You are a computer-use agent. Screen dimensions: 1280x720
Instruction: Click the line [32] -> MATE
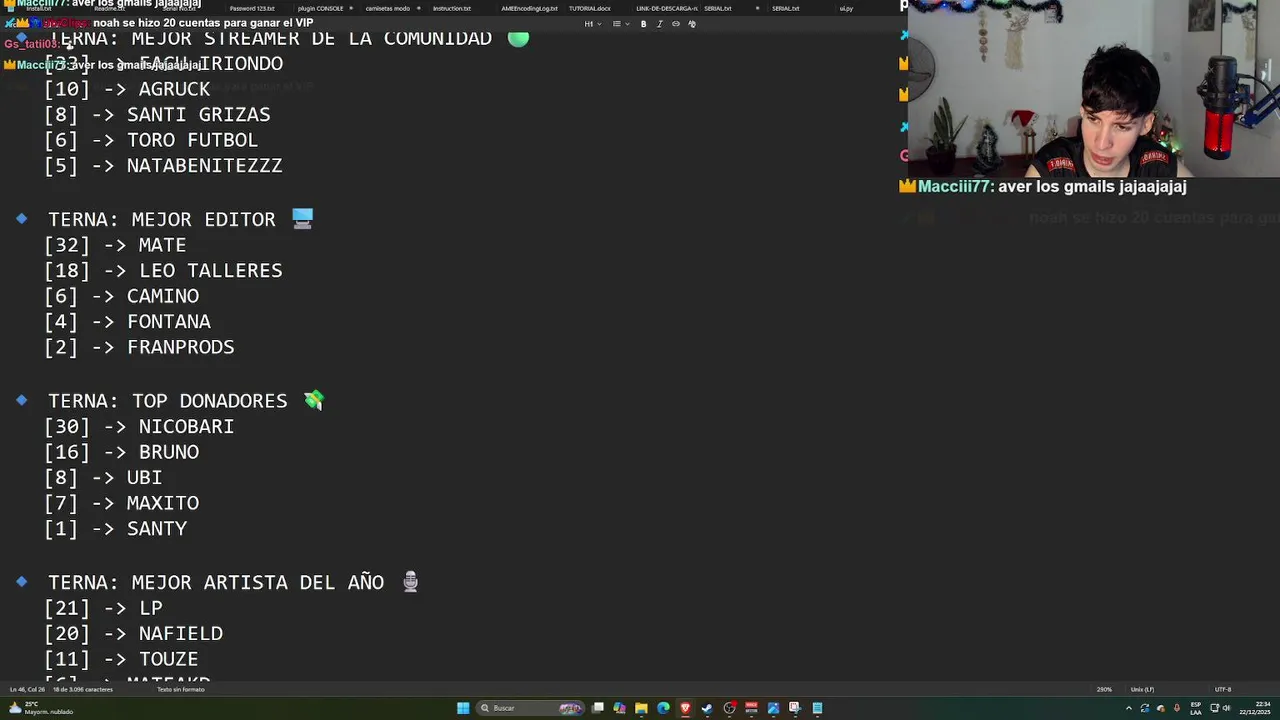(x=115, y=245)
